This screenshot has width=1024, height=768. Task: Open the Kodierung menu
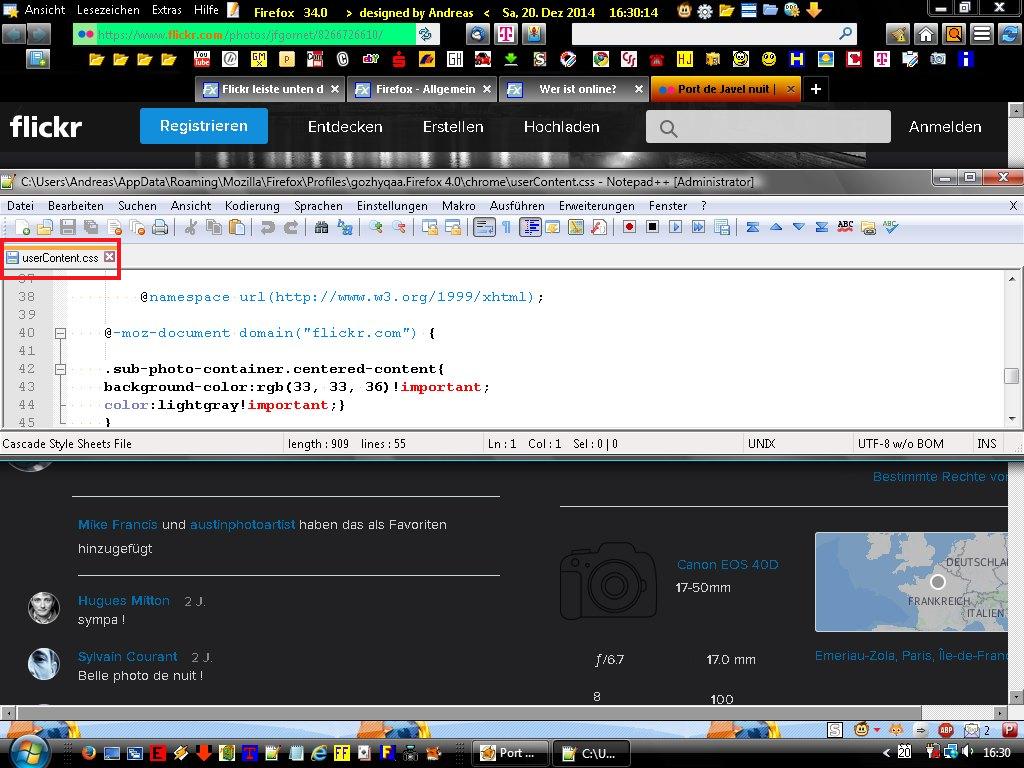pos(252,206)
